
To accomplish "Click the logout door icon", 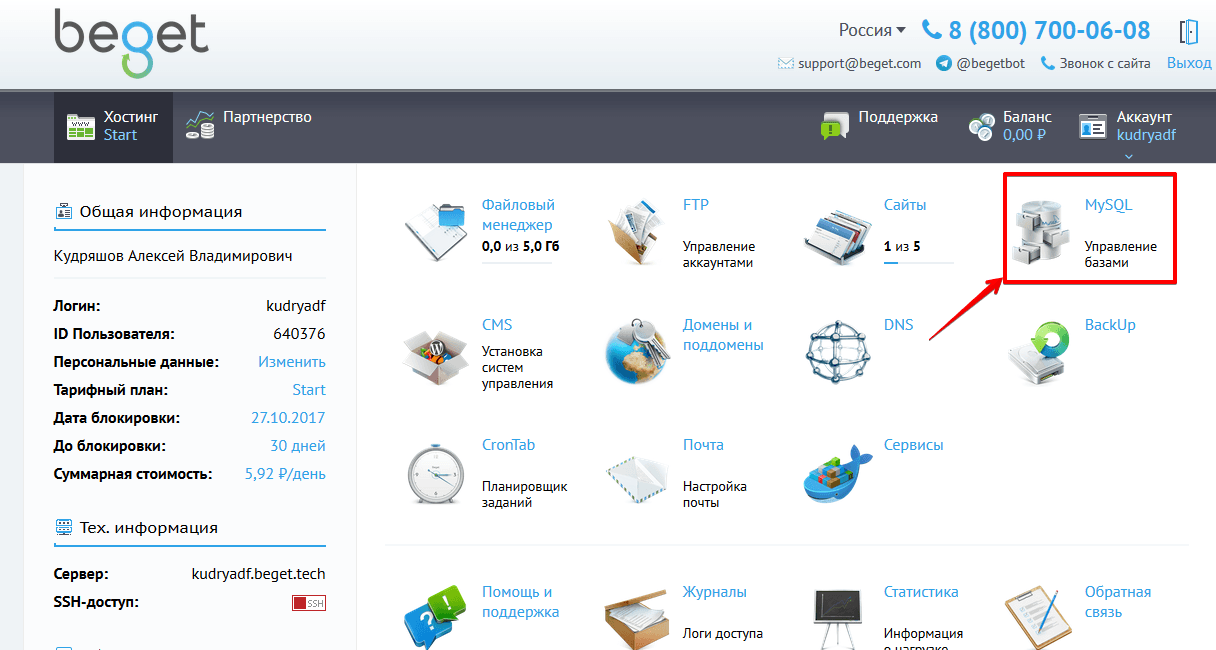I will click(x=1189, y=31).
